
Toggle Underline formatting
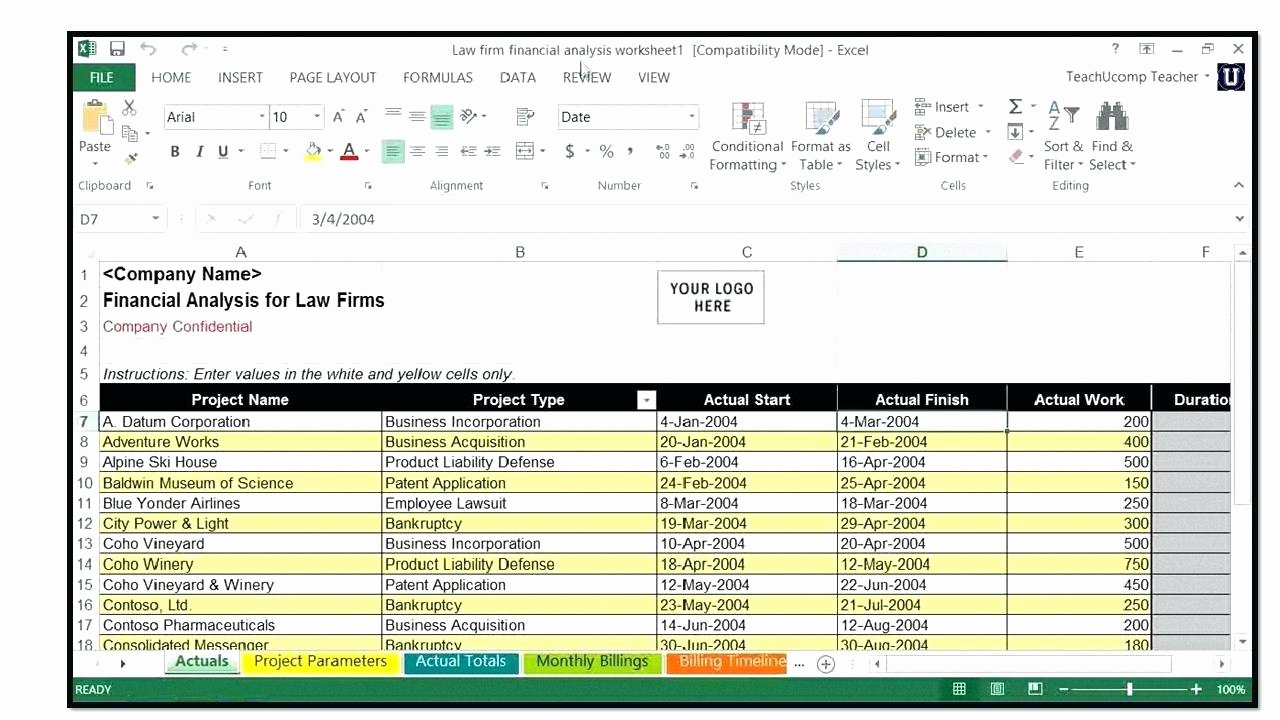pyautogui.click(x=223, y=152)
